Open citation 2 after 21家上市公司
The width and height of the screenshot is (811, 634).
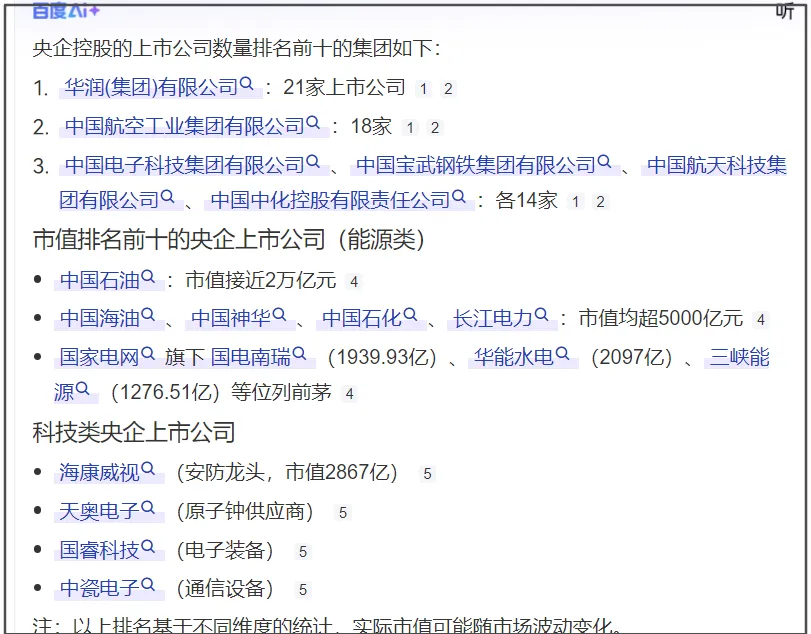pyautogui.click(x=448, y=89)
